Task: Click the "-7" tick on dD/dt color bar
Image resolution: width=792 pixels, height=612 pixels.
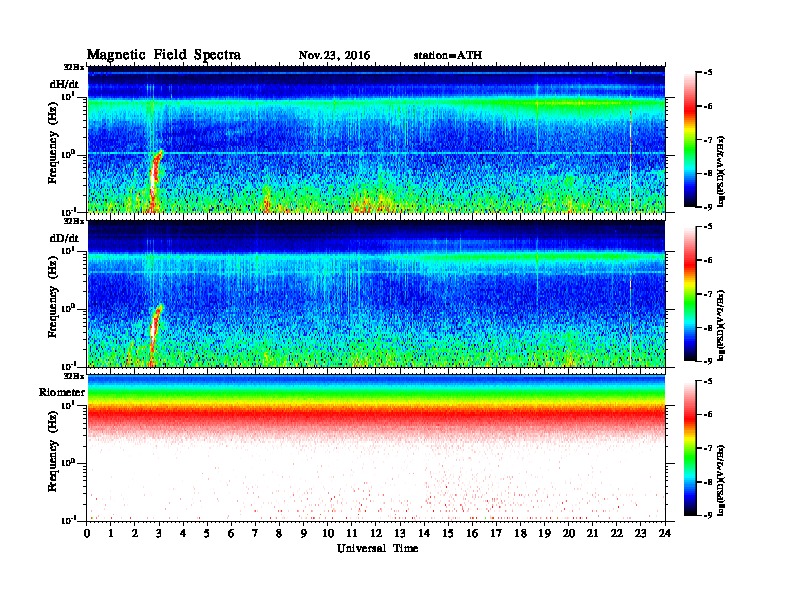Action: click(x=708, y=294)
